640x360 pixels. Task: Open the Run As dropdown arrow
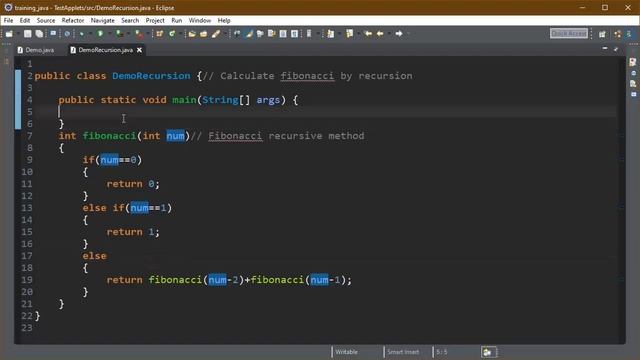coord(110,33)
